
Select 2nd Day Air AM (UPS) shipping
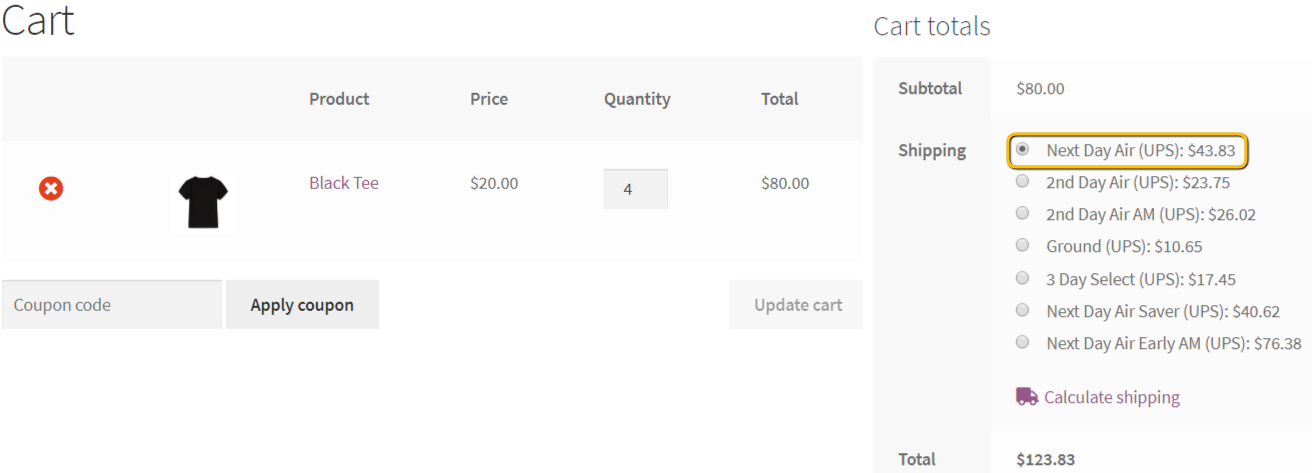1022,213
